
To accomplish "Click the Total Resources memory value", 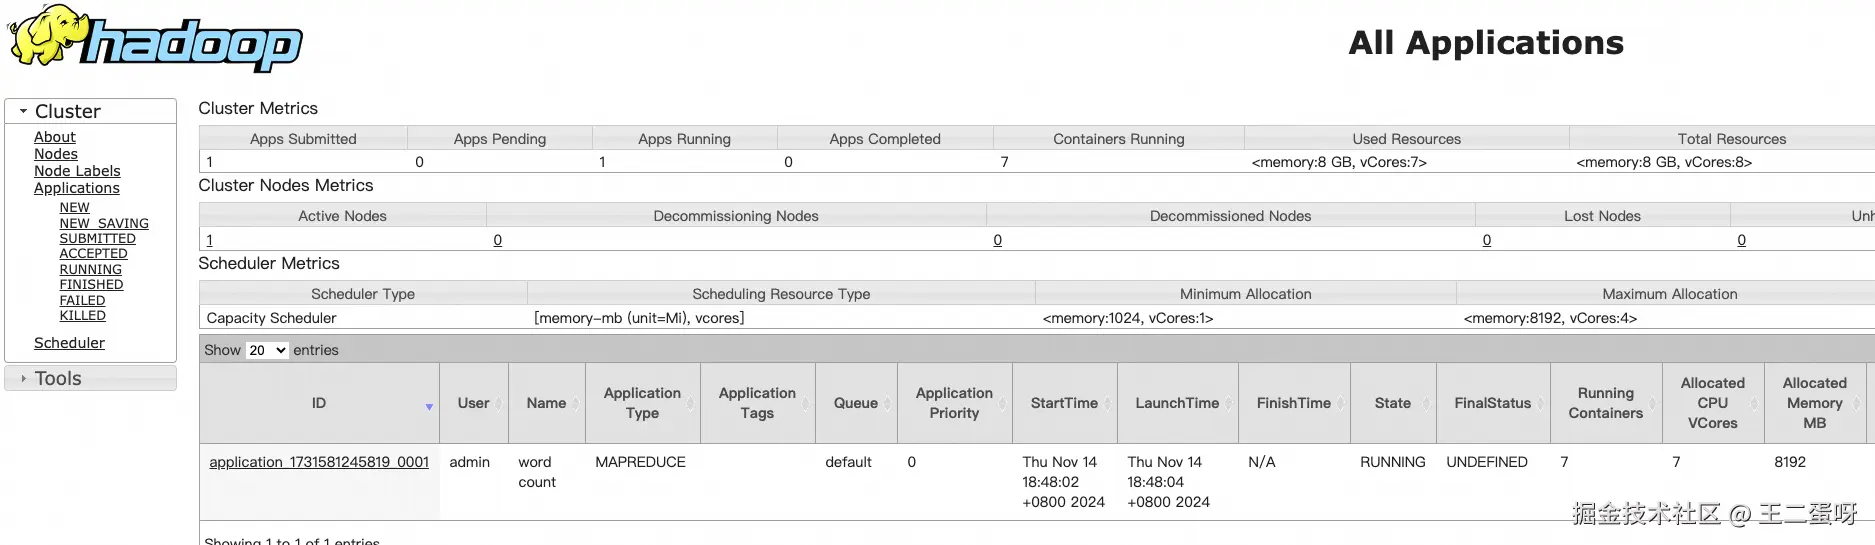I will pos(1664,162).
